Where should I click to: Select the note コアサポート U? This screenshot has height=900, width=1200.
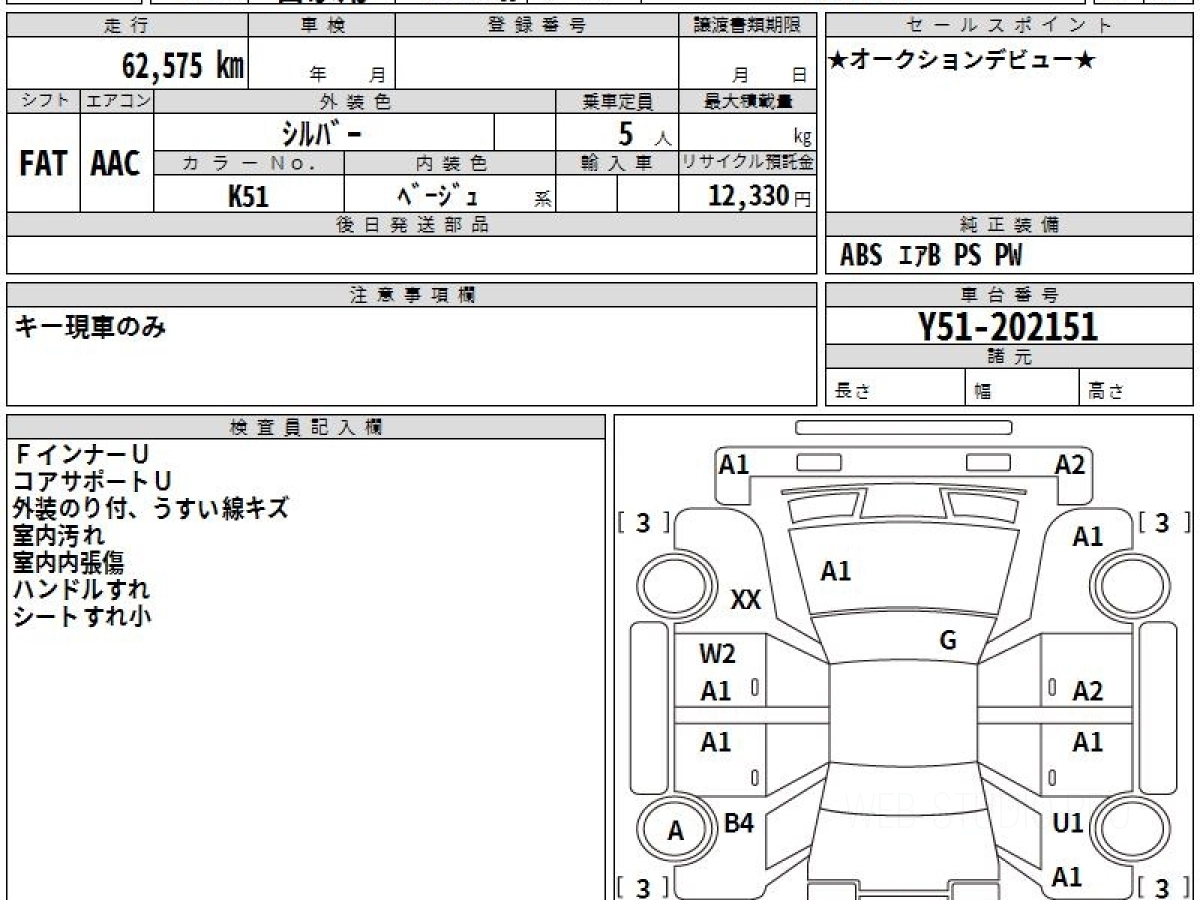coord(91,482)
